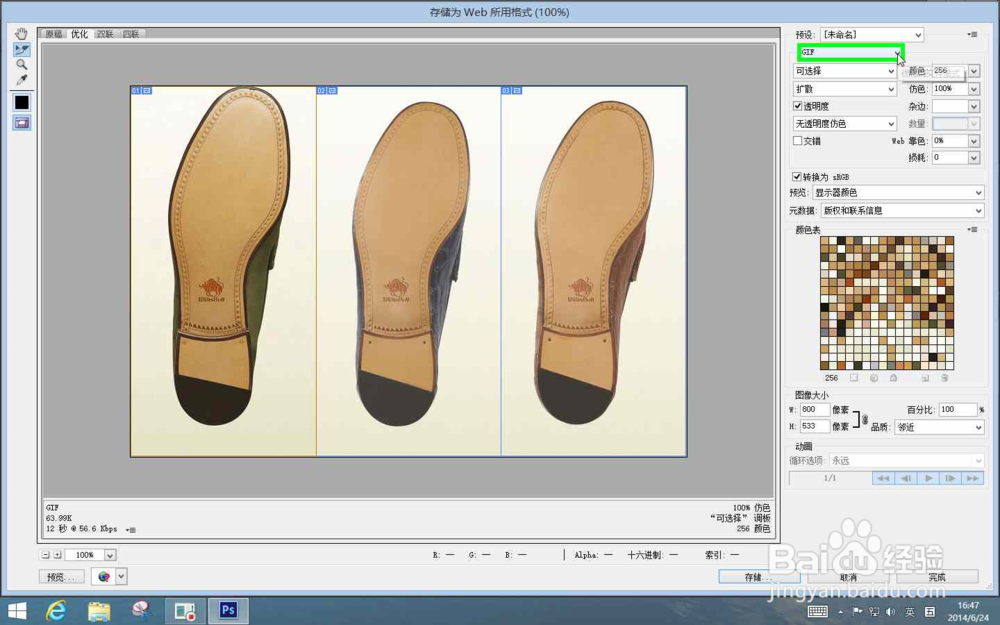
Task: Click the zoom in plus button
Action: (x=57, y=555)
